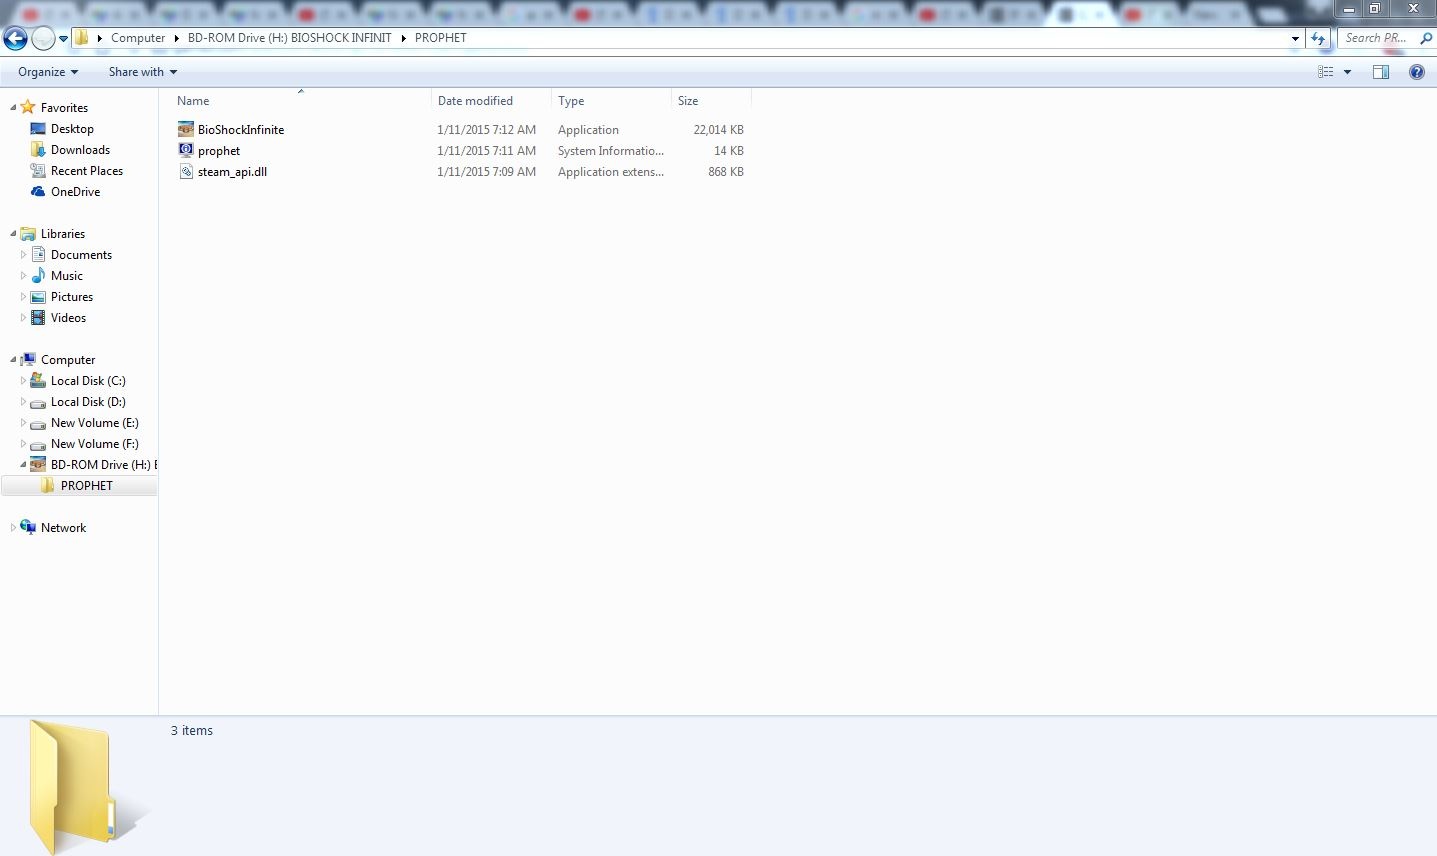The width and height of the screenshot is (1437, 856).
Task: Open the Organize dropdown menu
Action: [x=47, y=72]
